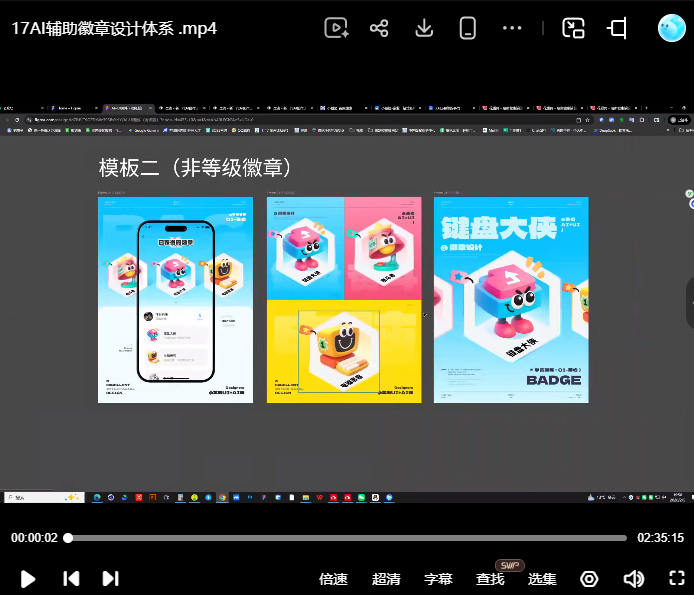Open the three-dots more options menu
The height and width of the screenshot is (595, 694).
[x=512, y=28]
